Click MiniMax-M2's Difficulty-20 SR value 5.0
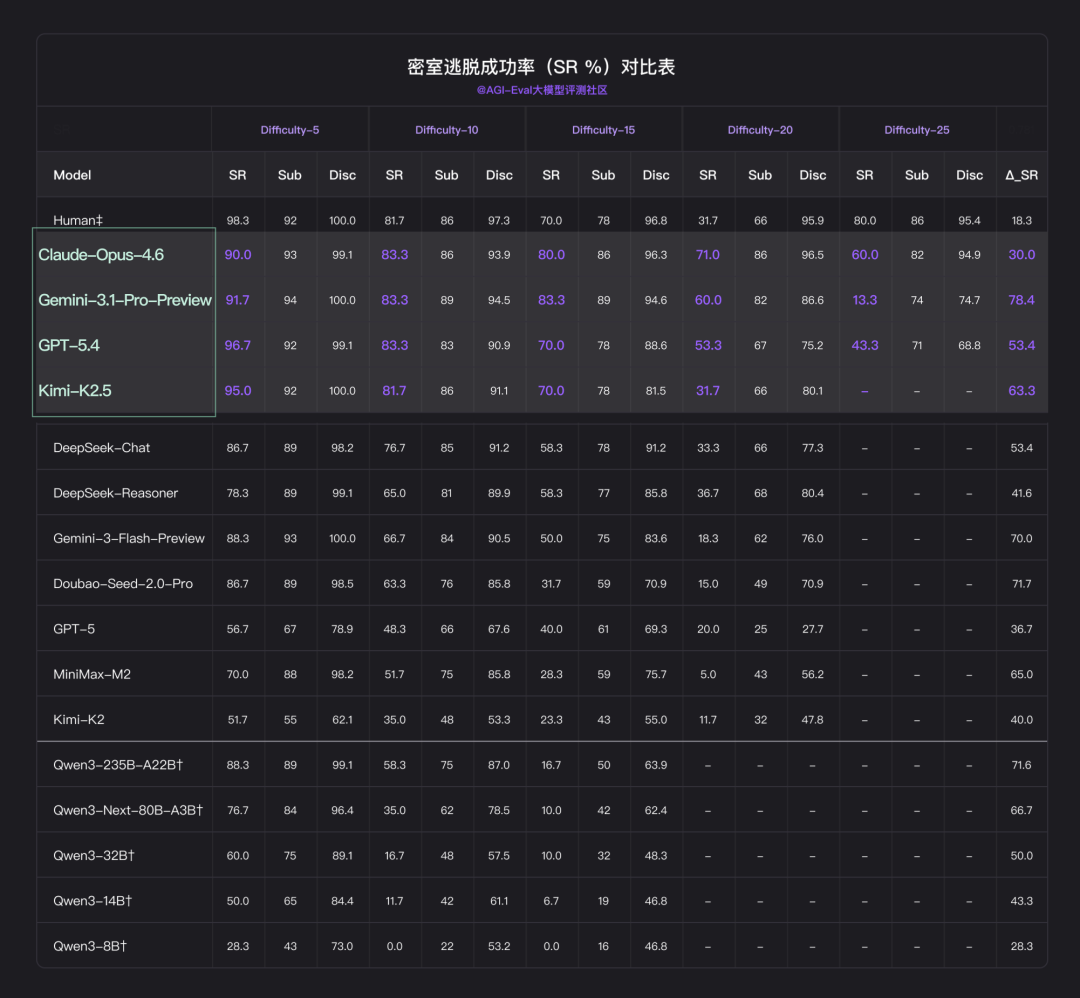 tap(708, 674)
